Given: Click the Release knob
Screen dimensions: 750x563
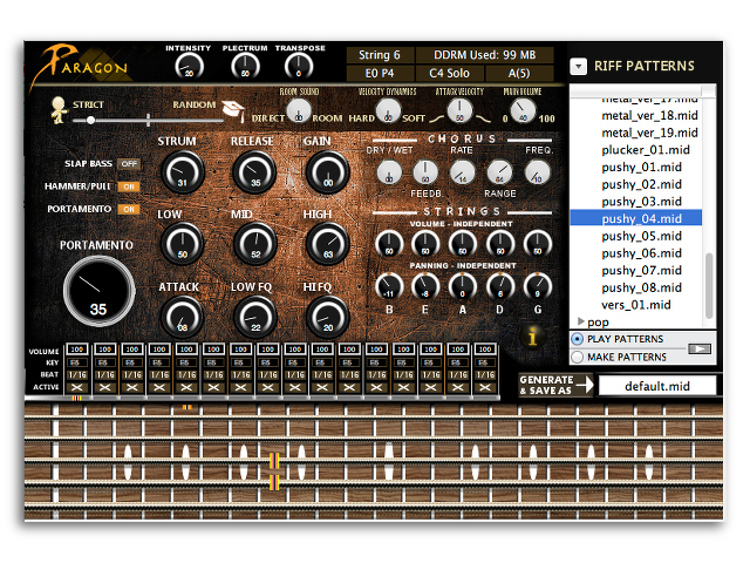Looking at the screenshot, I should click(x=254, y=172).
